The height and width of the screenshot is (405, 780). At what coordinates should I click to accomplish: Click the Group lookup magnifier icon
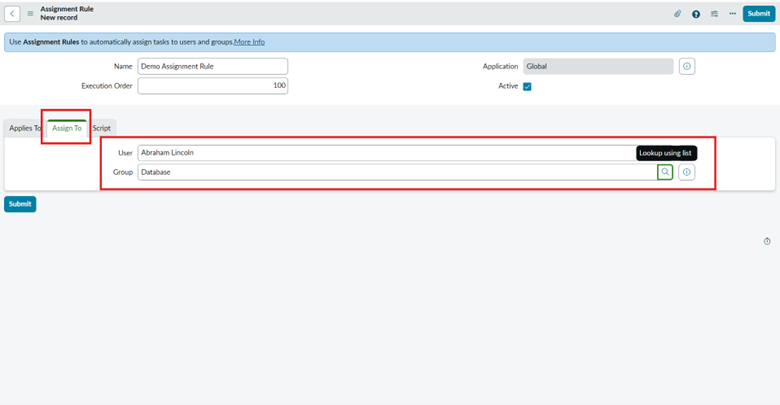[x=665, y=172]
